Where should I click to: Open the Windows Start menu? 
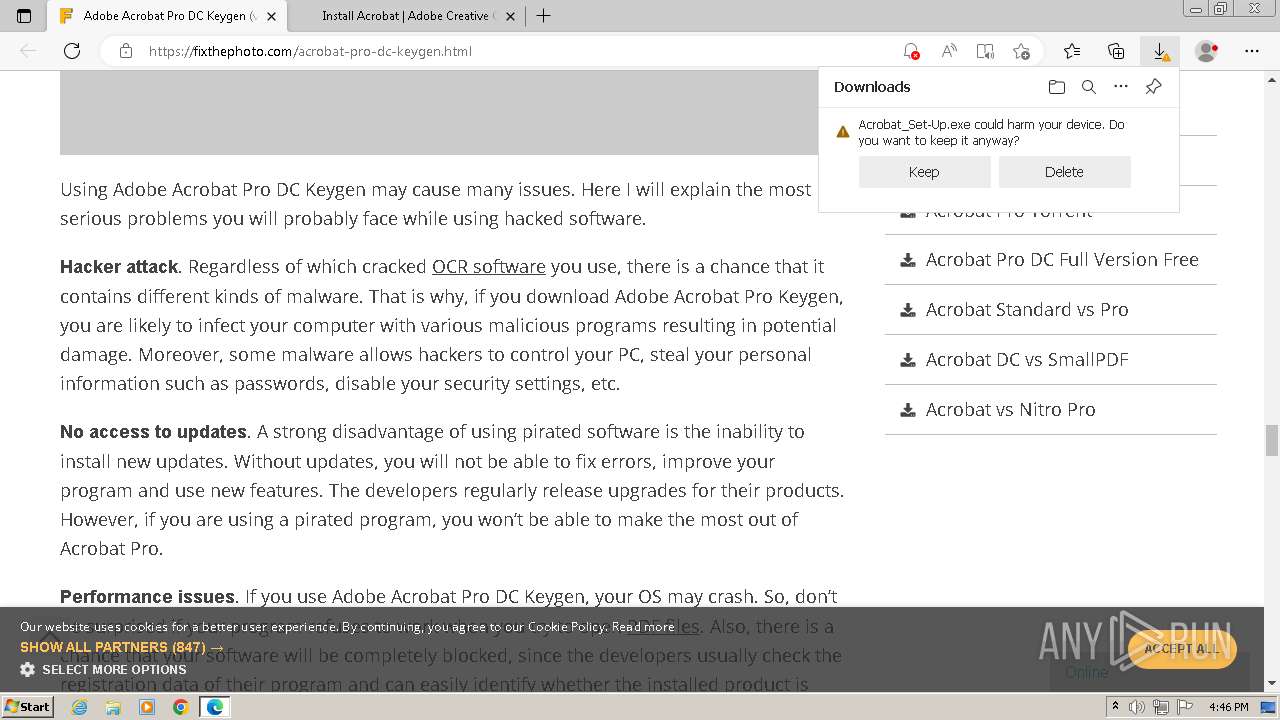[x=27, y=706]
